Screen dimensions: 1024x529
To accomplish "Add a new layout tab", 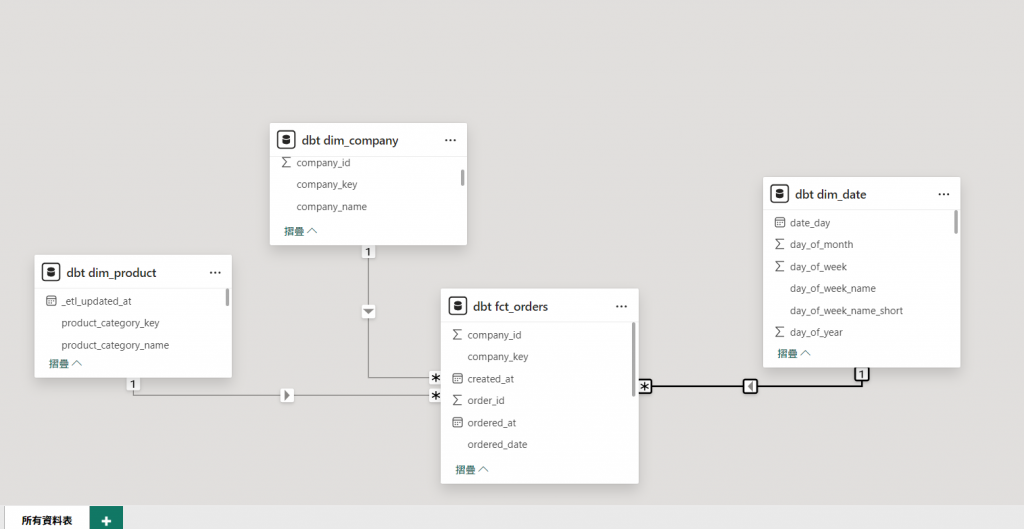I will tap(106, 520).
